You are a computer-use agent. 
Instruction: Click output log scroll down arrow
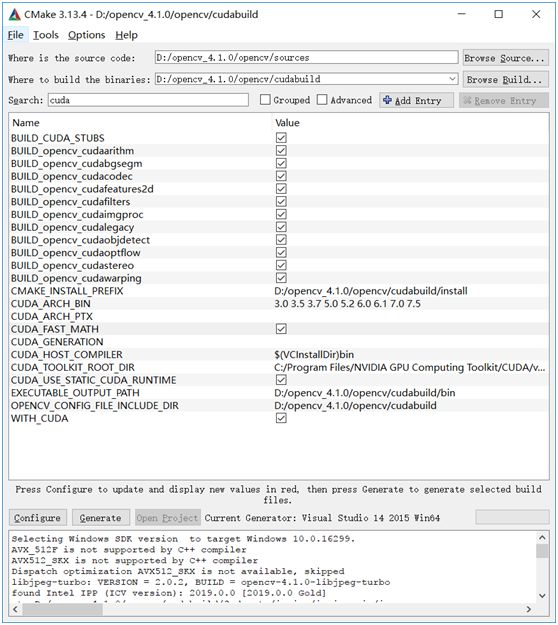coord(542,596)
